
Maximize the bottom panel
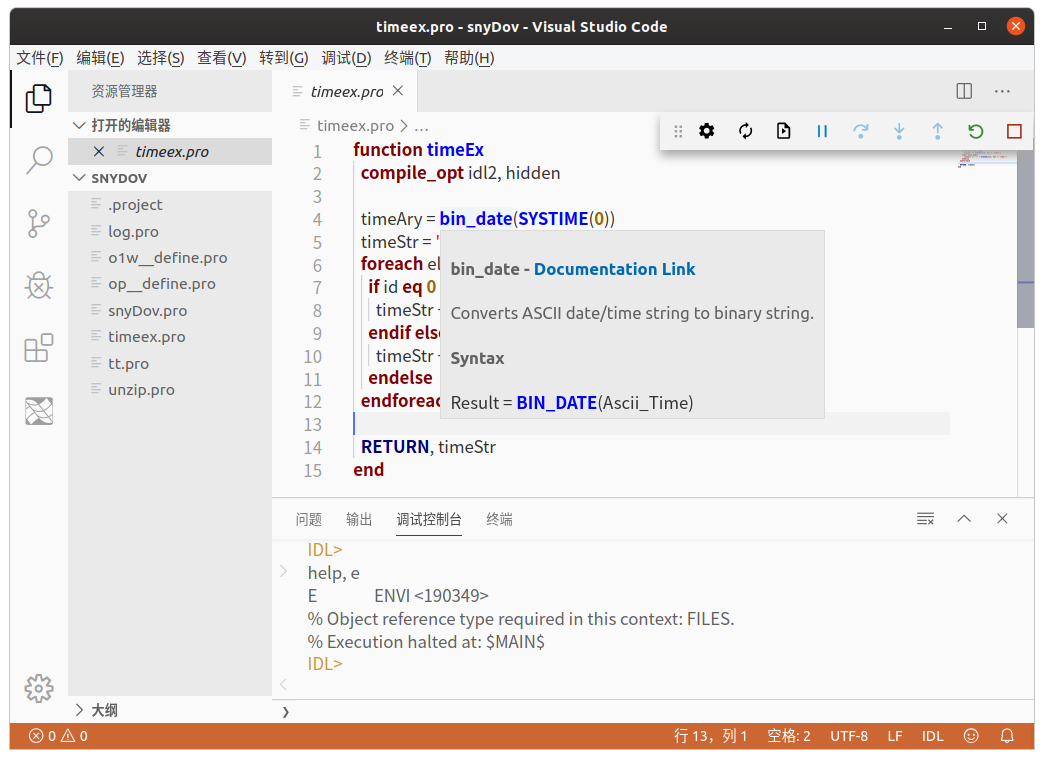(964, 519)
